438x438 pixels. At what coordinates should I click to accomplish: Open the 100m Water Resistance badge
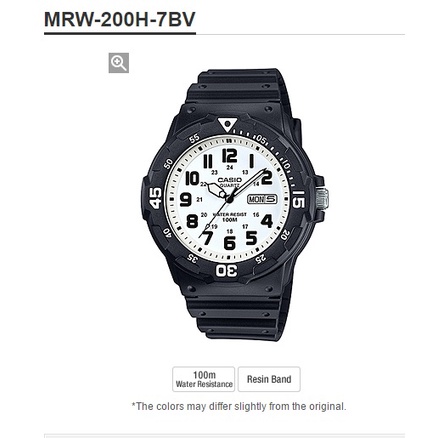[x=204, y=379]
